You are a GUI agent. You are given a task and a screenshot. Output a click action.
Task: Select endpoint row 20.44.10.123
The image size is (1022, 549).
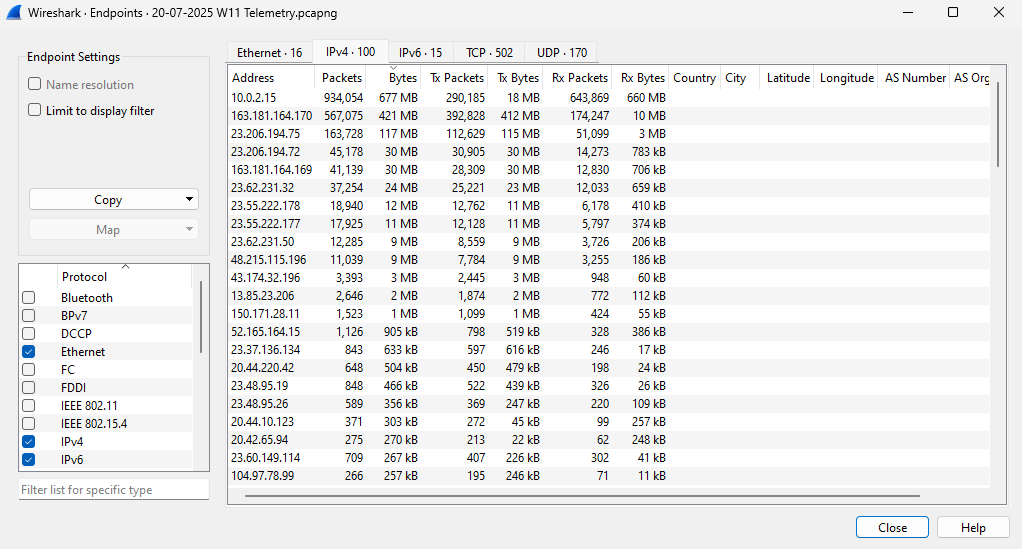point(608,422)
